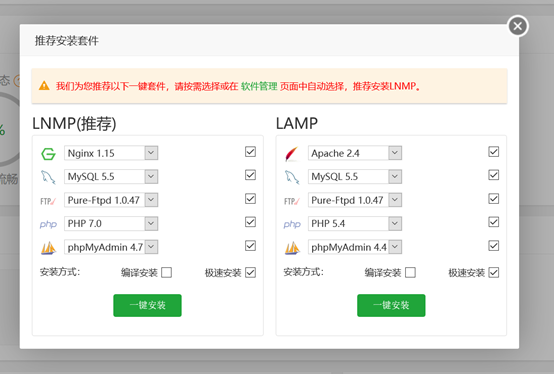Click 一键安装 button under LAMP
The width and height of the screenshot is (554, 374).
point(391,305)
